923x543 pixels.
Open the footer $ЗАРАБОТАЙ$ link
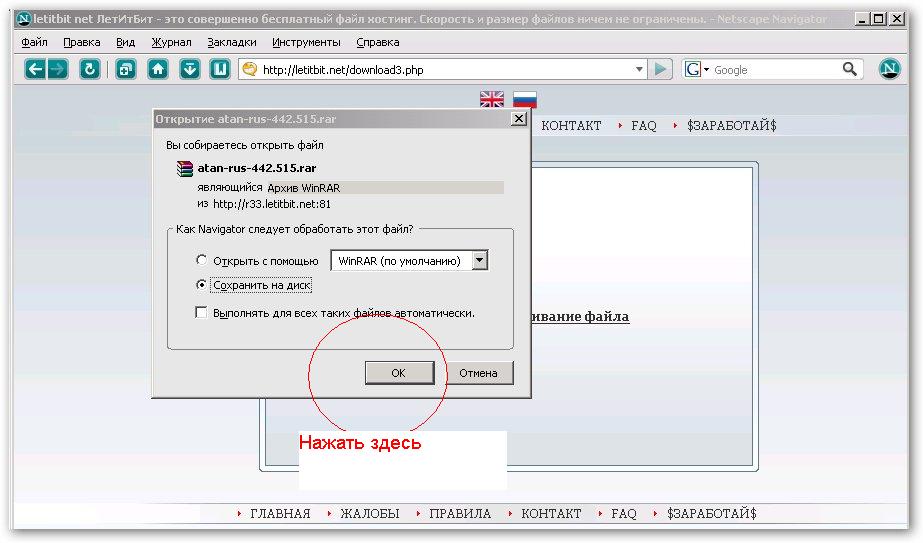[712, 514]
